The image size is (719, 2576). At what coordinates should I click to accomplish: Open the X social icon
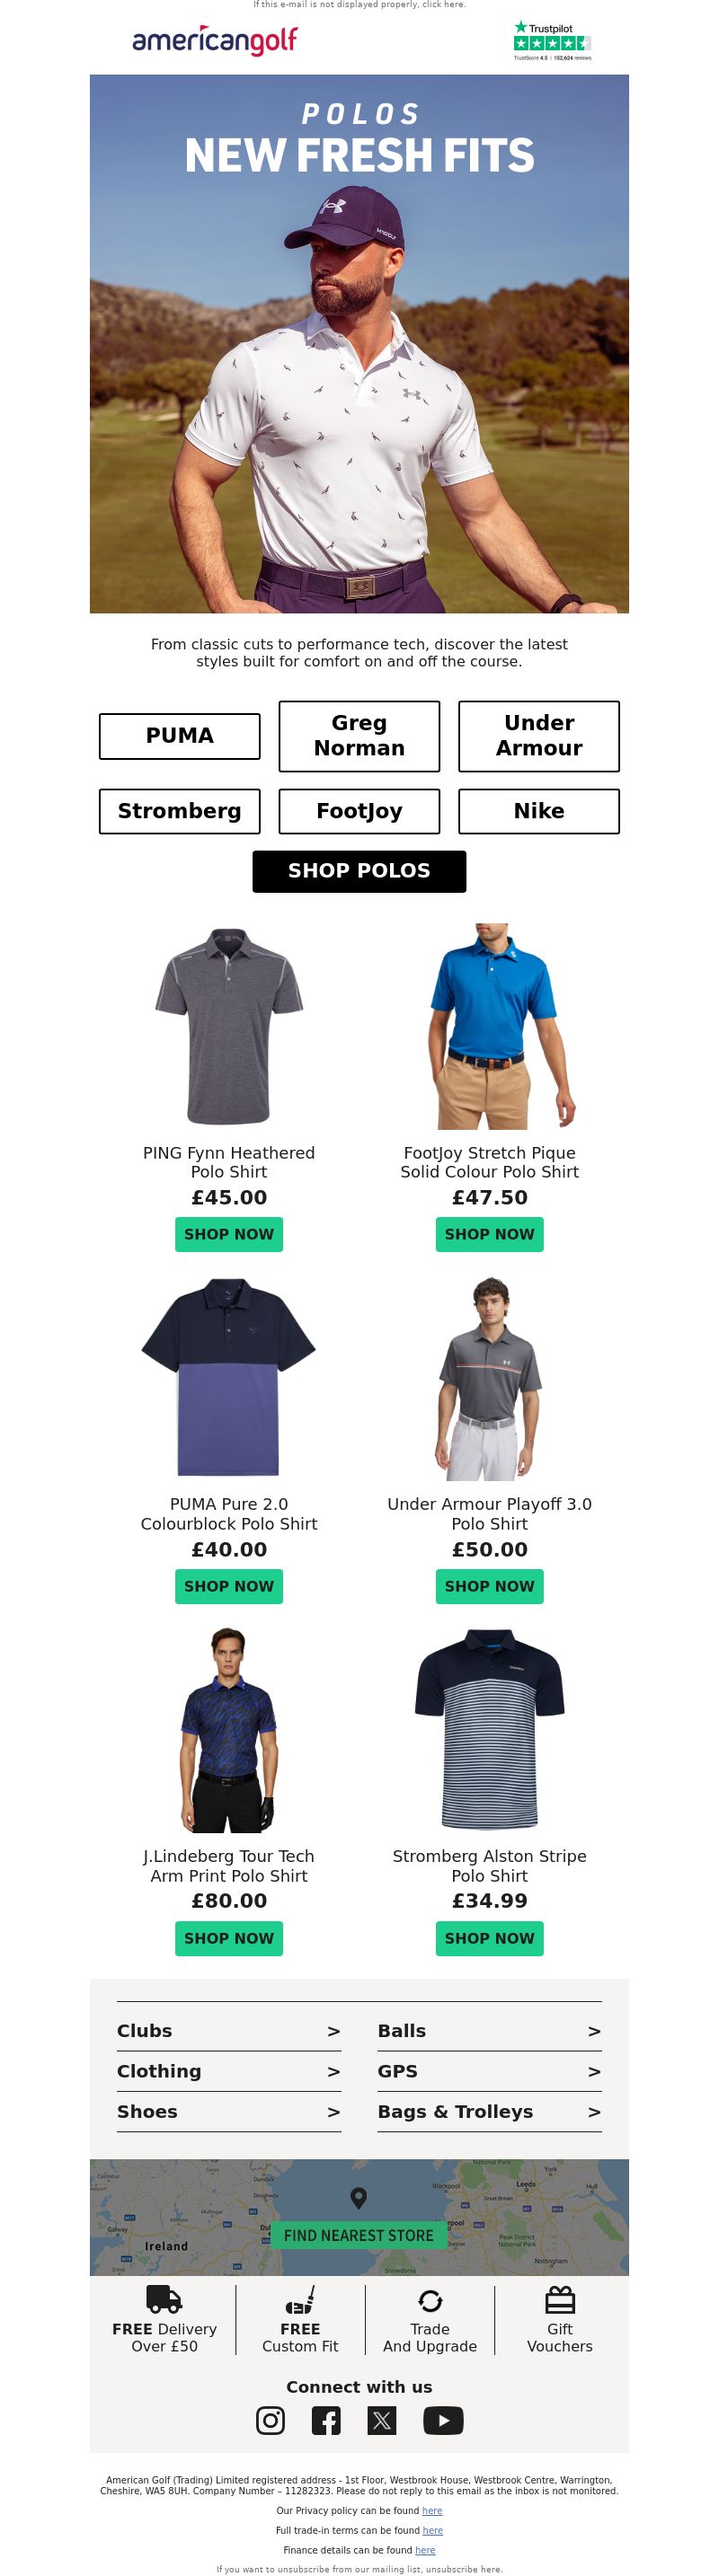[382, 2420]
